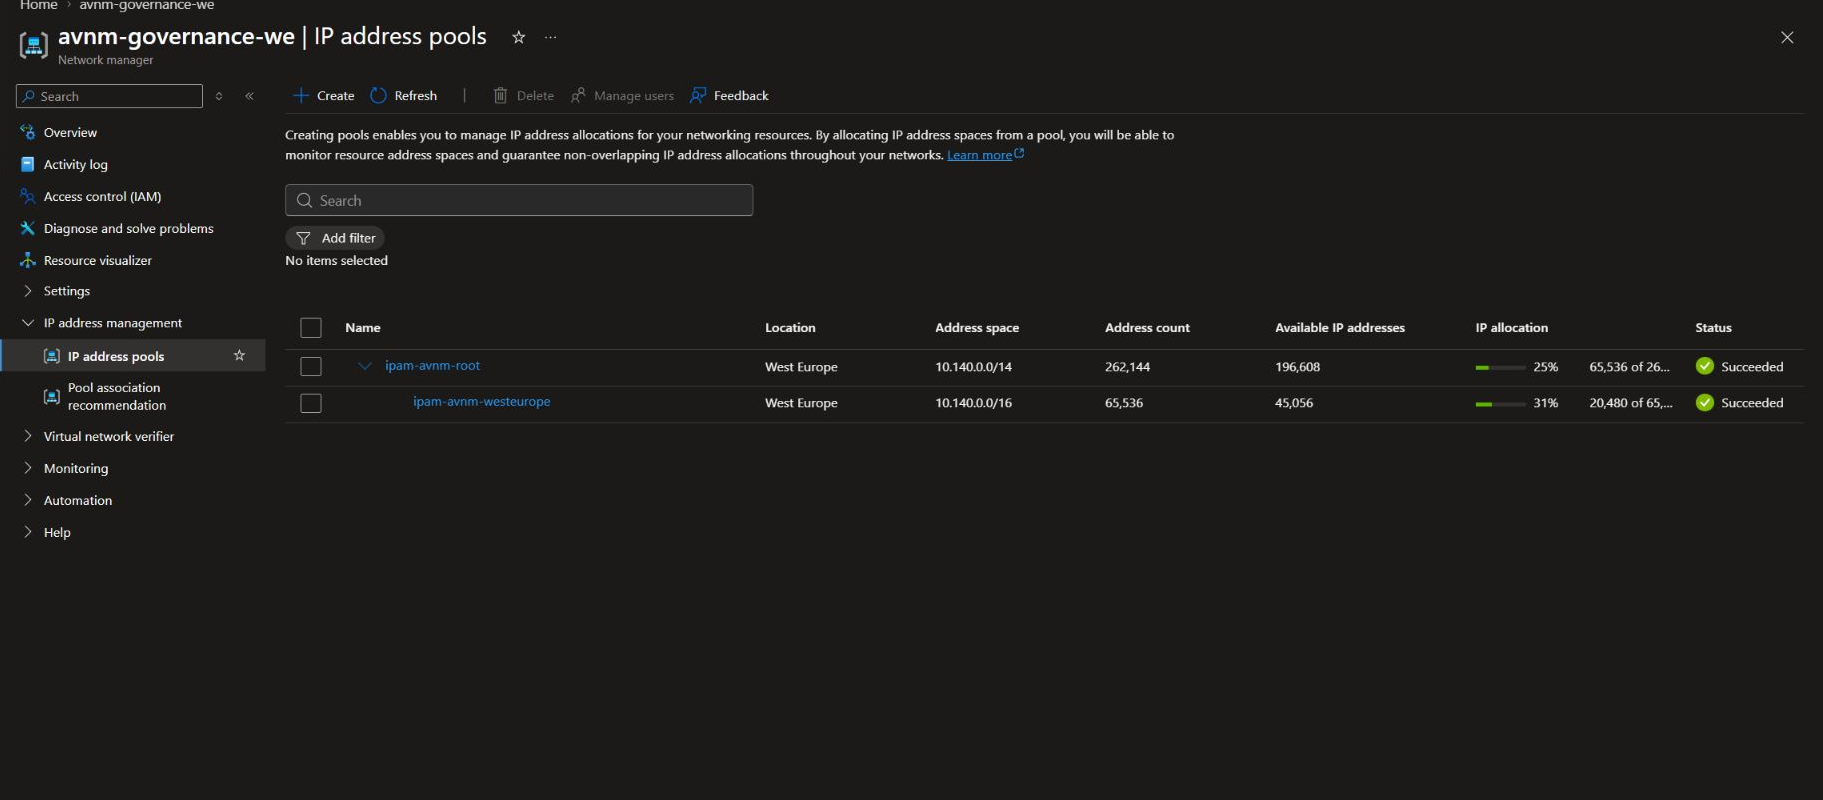Open the Activity log menu item
Image resolution: width=1823 pixels, height=800 pixels.
[x=75, y=164]
